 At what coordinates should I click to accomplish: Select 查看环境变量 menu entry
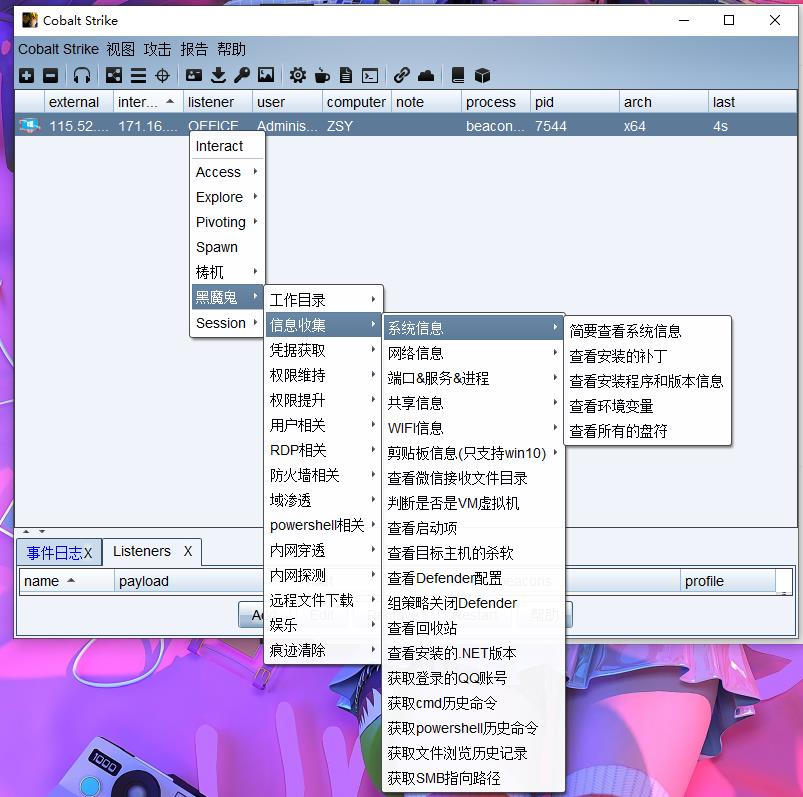point(647,406)
